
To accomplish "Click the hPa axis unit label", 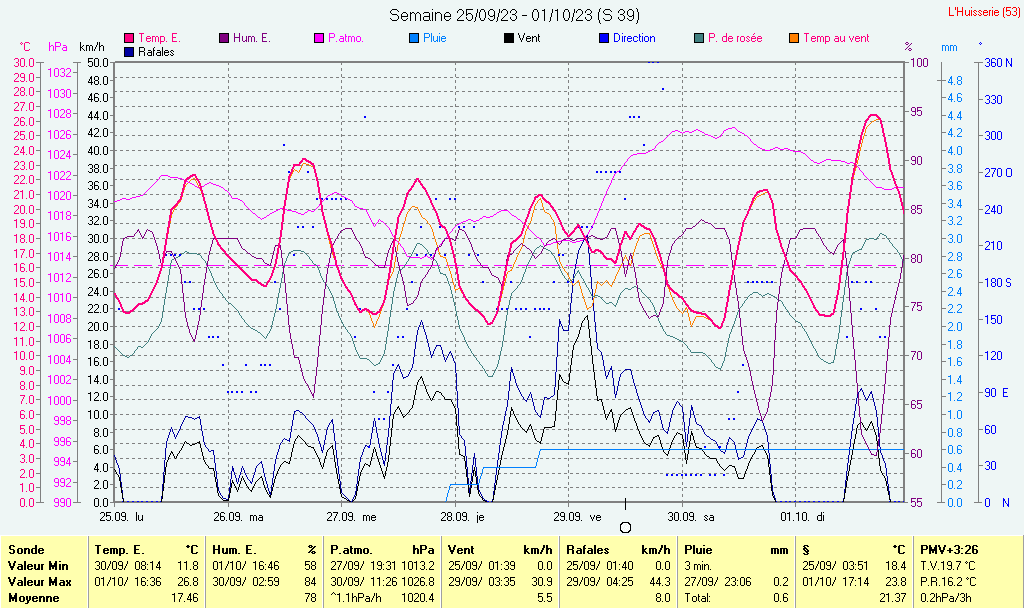I will 58,47.
